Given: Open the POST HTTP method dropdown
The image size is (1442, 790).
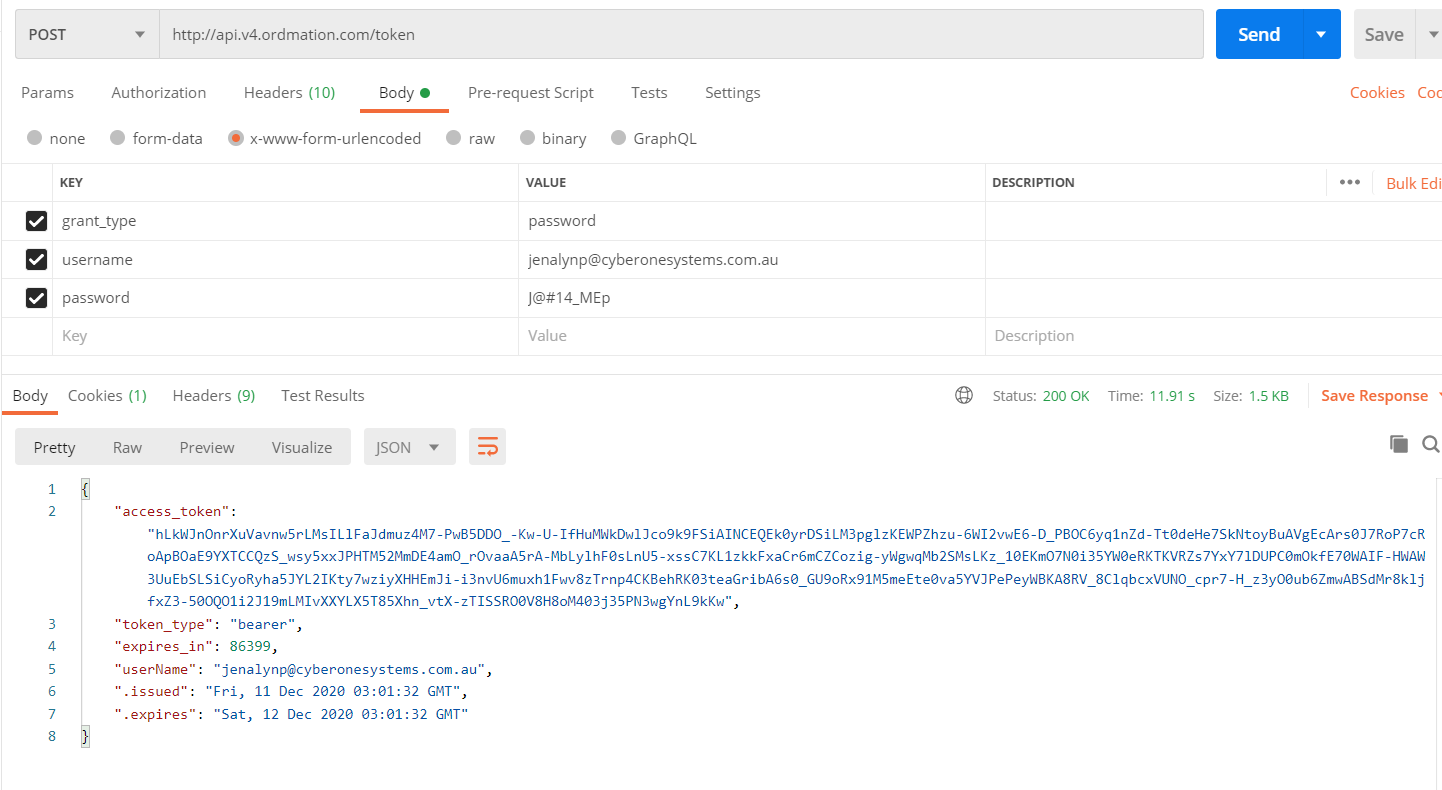Looking at the screenshot, I should pyautogui.click(x=86, y=35).
